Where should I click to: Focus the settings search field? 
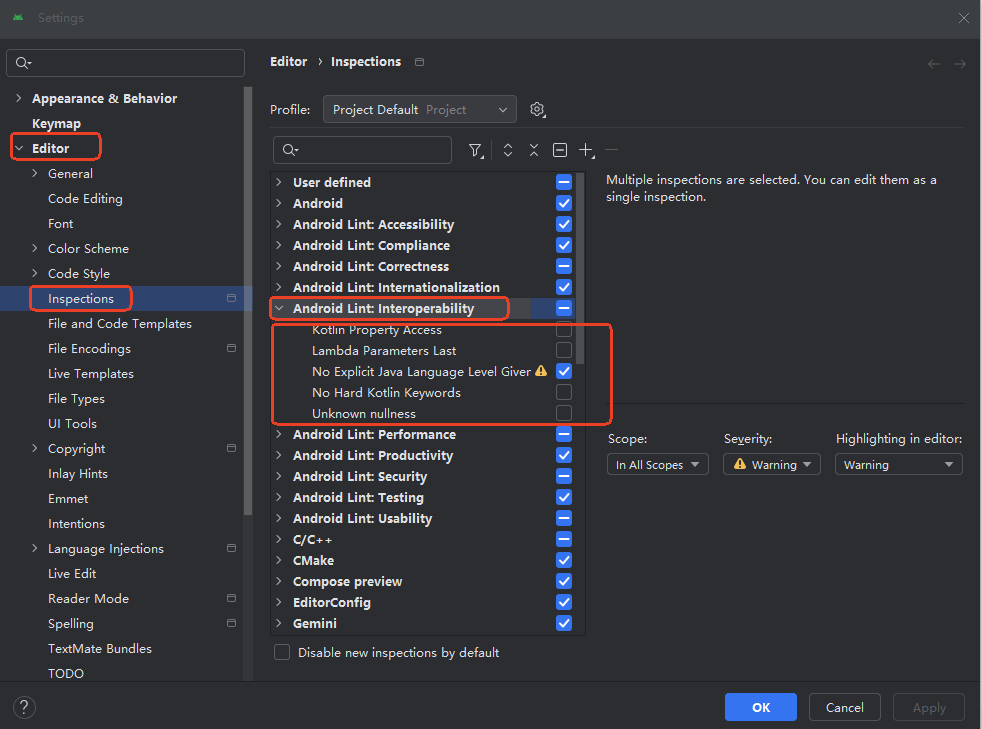tap(125, 63)
